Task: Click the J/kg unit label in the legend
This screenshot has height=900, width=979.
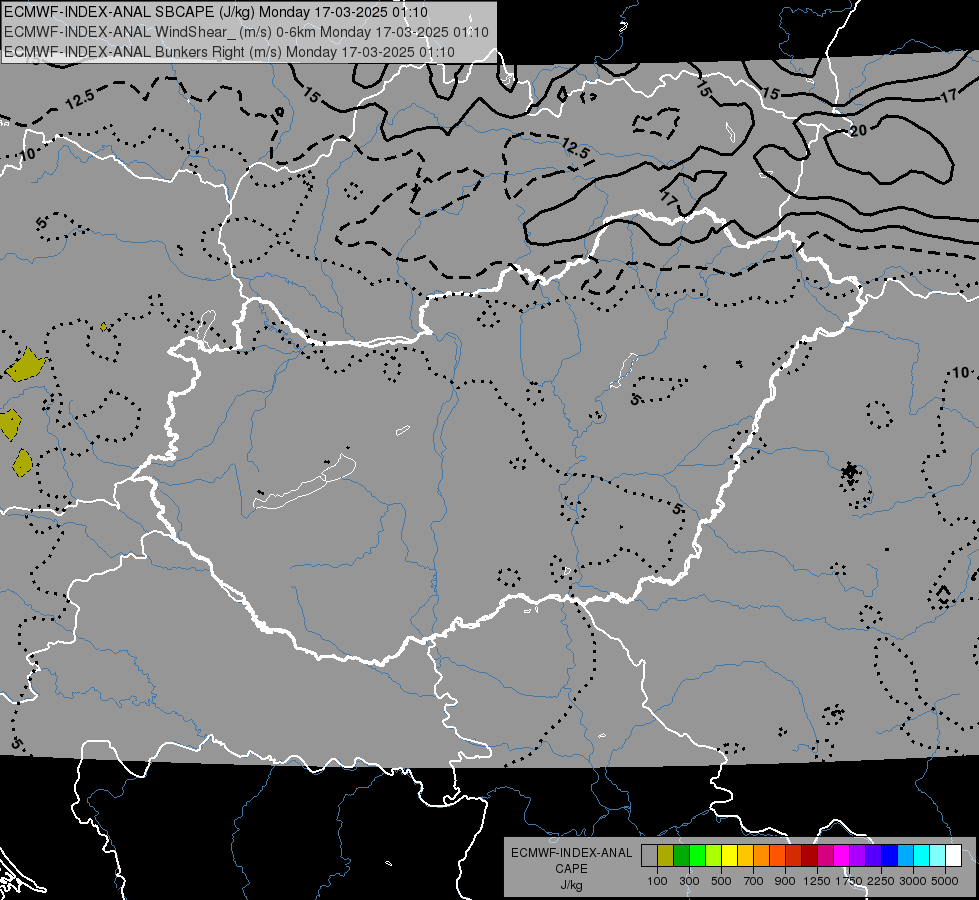Action: point(571,885)
